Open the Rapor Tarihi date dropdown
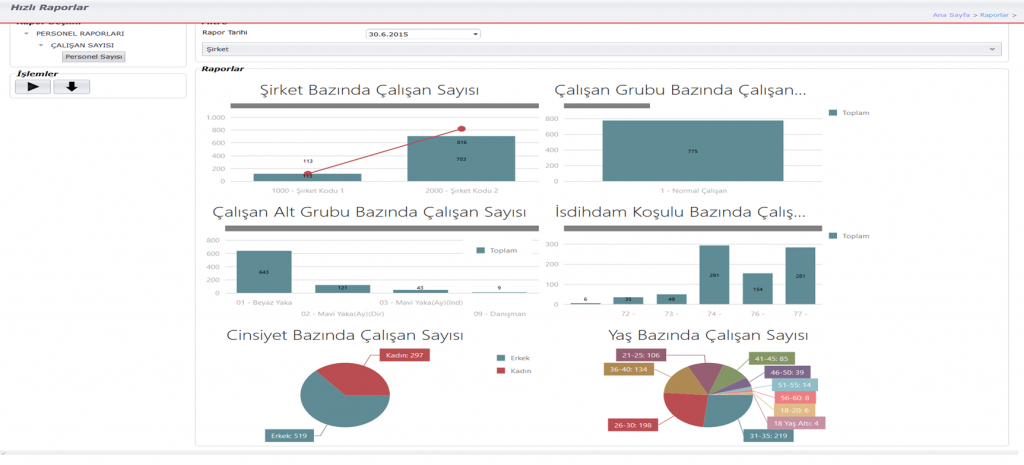This screenshot has width=1024, height=465. point(476,34)
